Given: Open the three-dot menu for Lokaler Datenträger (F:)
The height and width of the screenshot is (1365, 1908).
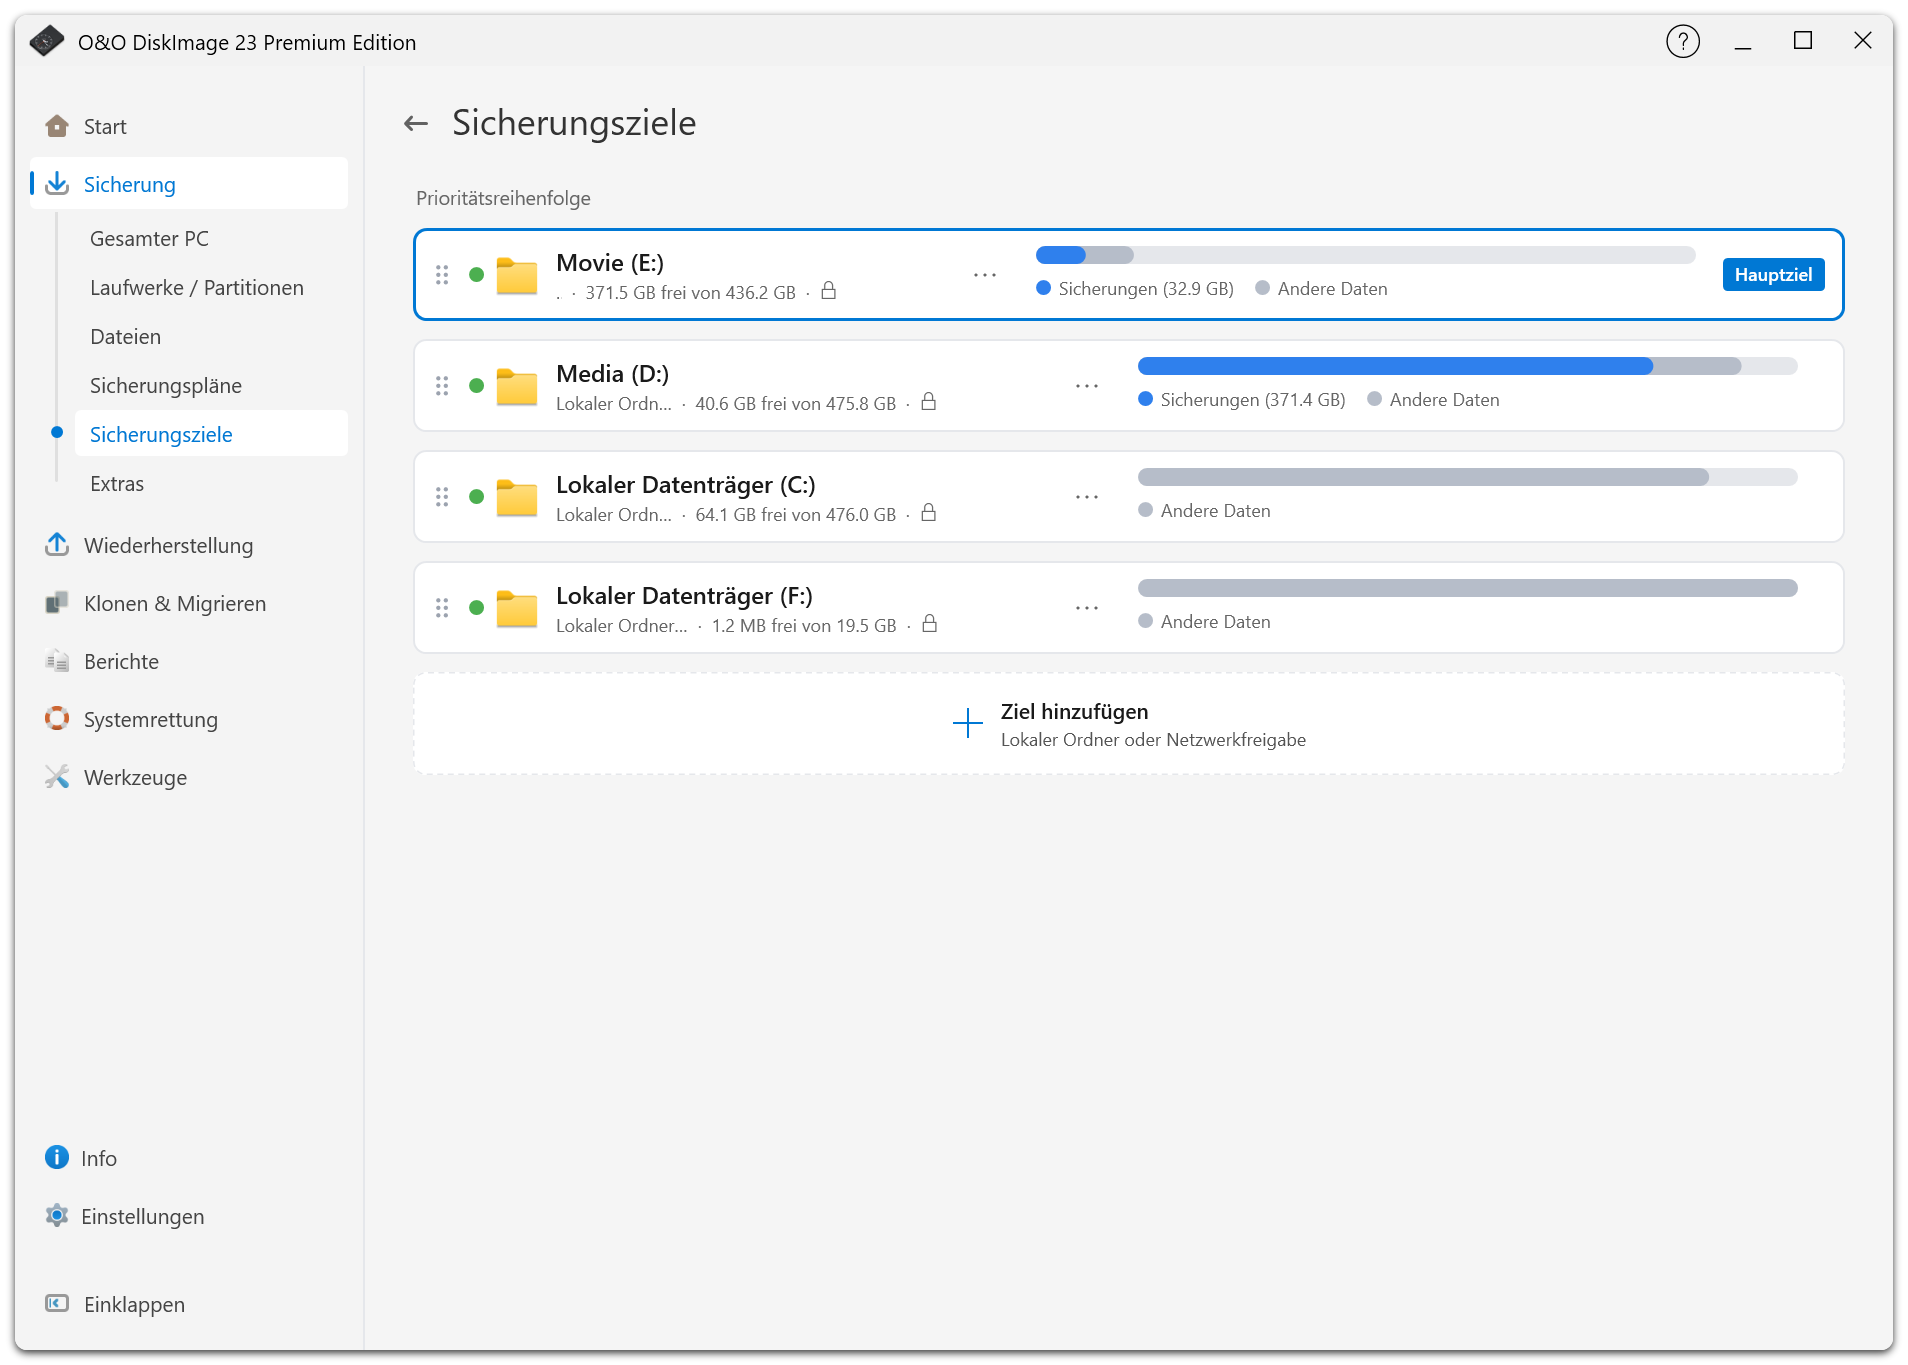Looking at the screenshot, I should pos(1087,608).
